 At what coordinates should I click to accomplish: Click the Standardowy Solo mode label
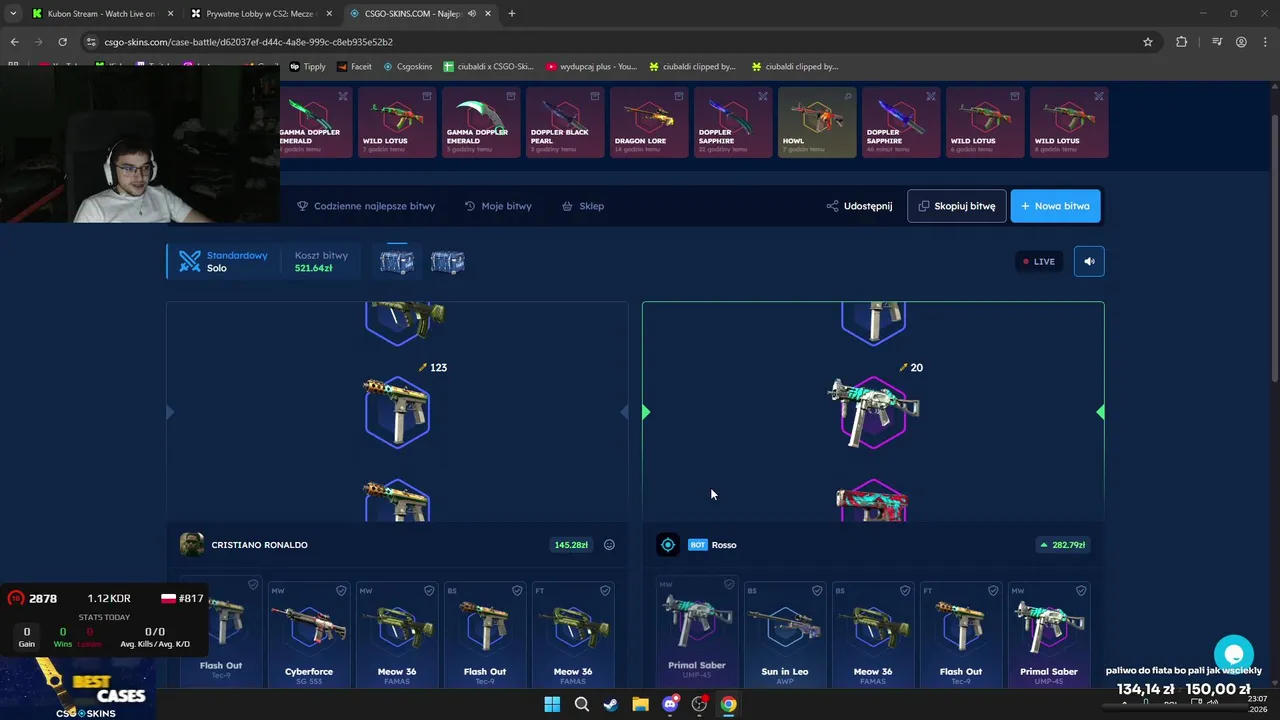[236, 261]
